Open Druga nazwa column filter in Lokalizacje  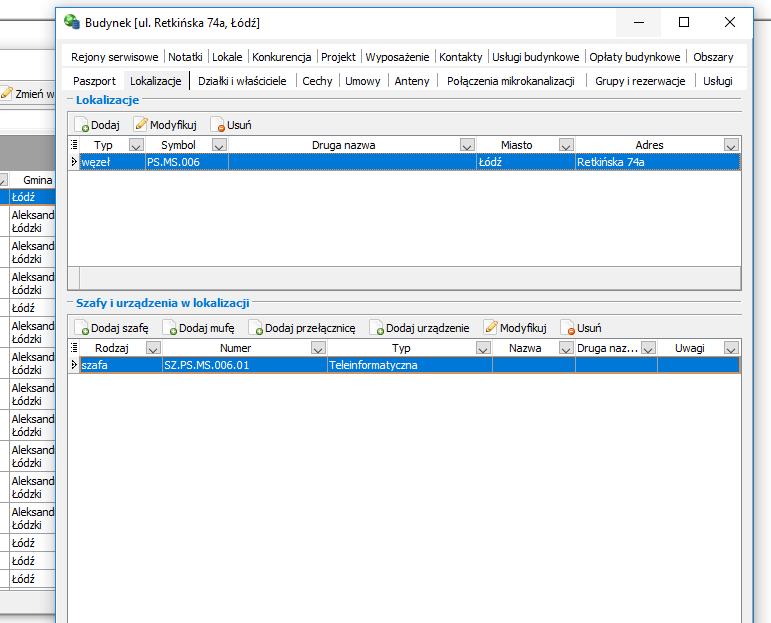467,145
